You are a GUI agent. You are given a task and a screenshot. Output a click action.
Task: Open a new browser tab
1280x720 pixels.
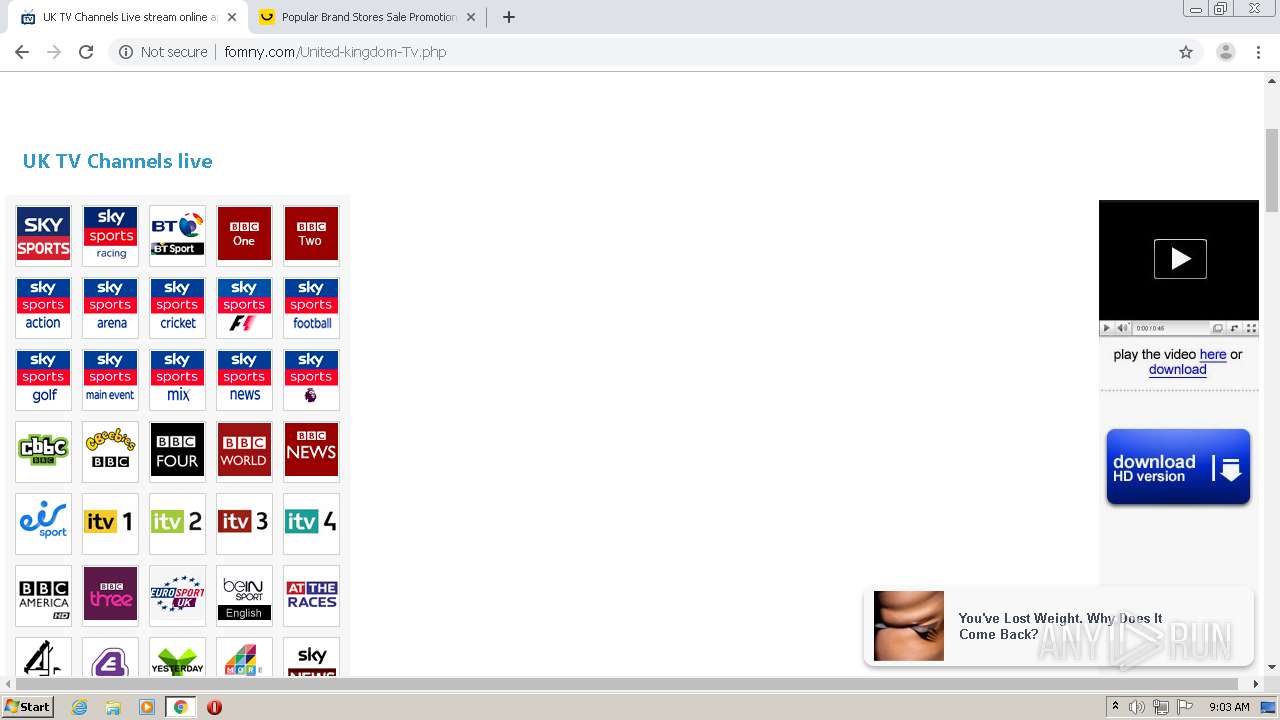508,17
